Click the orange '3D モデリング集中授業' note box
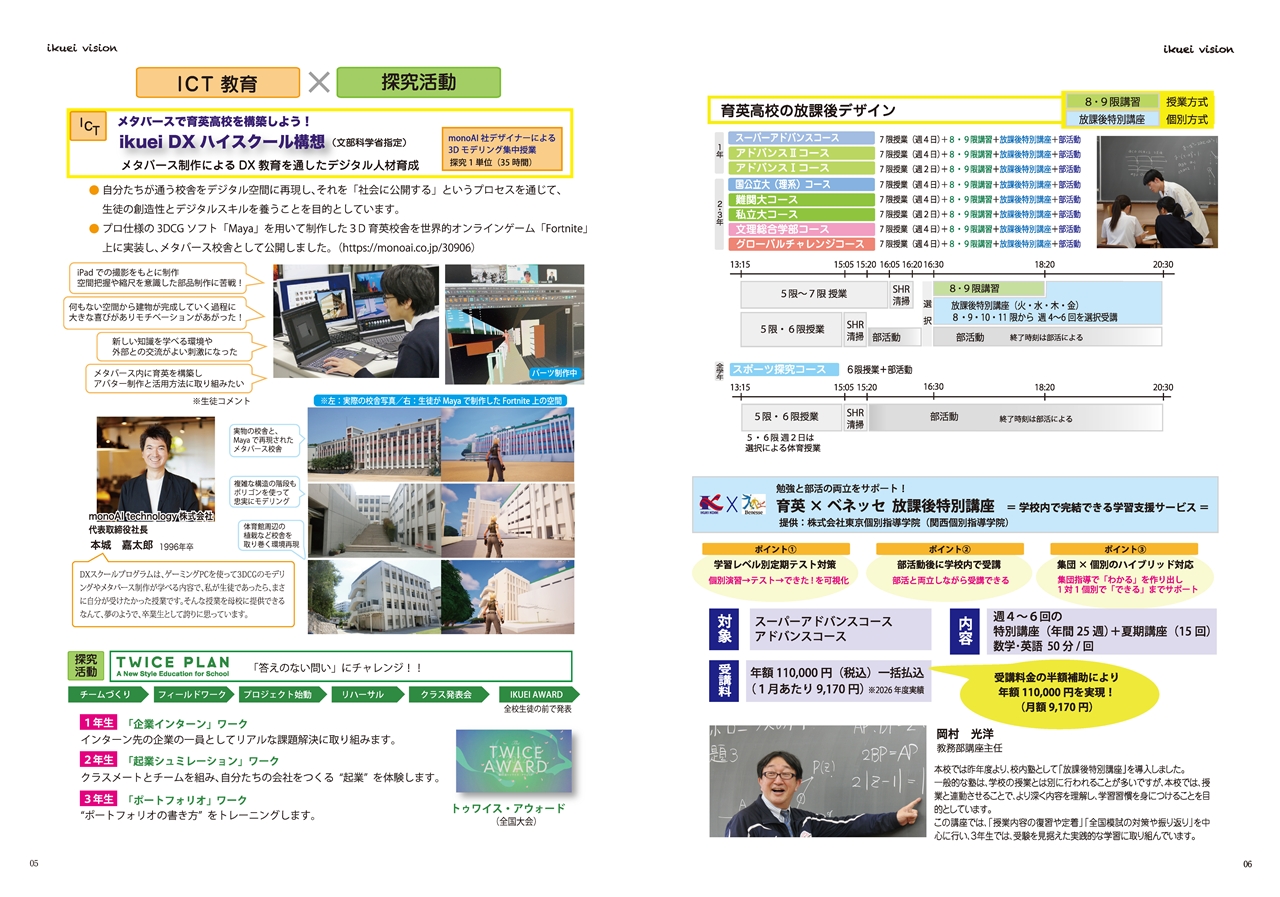 coord(502,148)
